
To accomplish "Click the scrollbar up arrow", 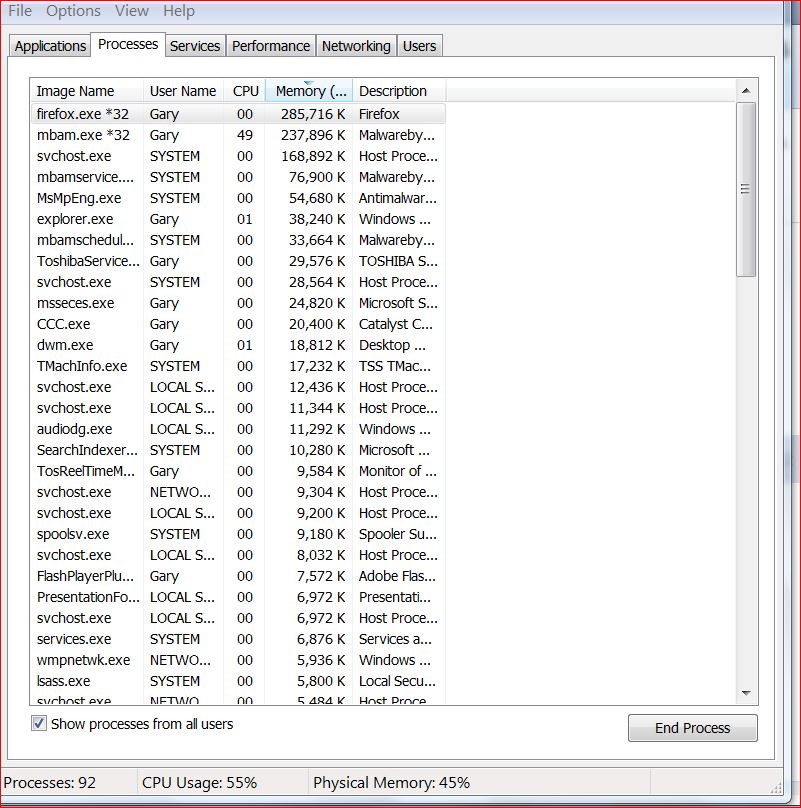I will click(x=746, y=91).
